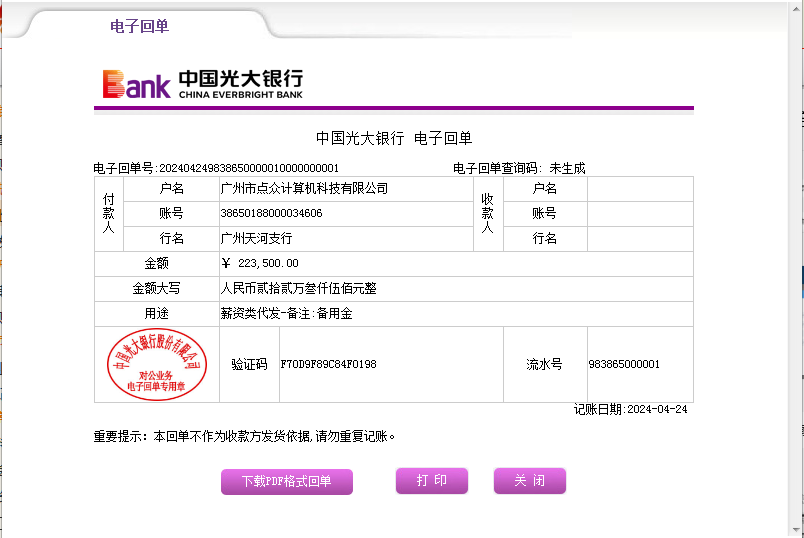This screenshot has height=538, width=804.
Task: Click the payer account number 38650188000034606
Action: pyautogui.click(x=271, y=213)
